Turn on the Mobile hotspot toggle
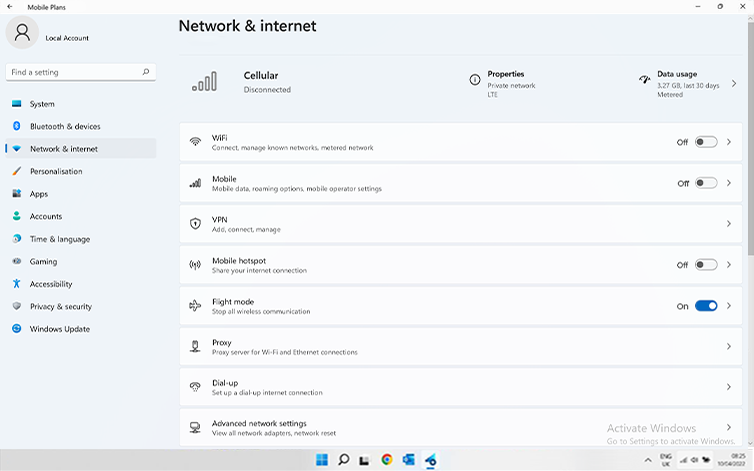 [706, 265]
